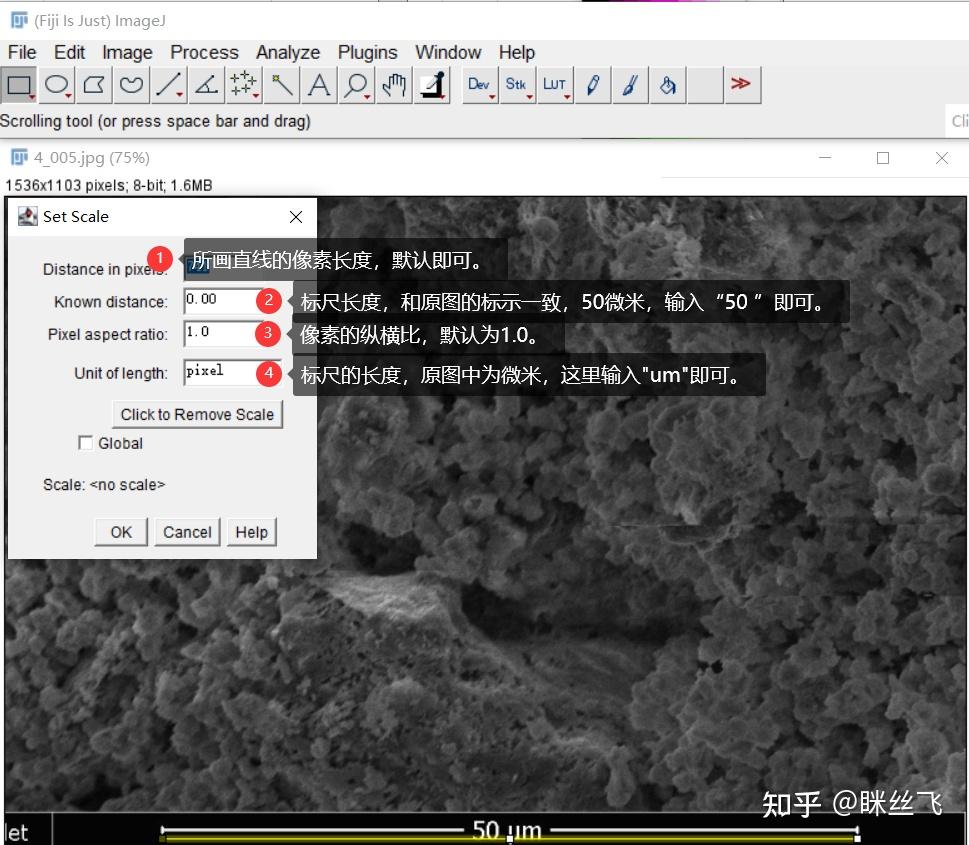
Task: Select the Magnifying glass tool
Action: pyautogui.click(x=357, y=85)
